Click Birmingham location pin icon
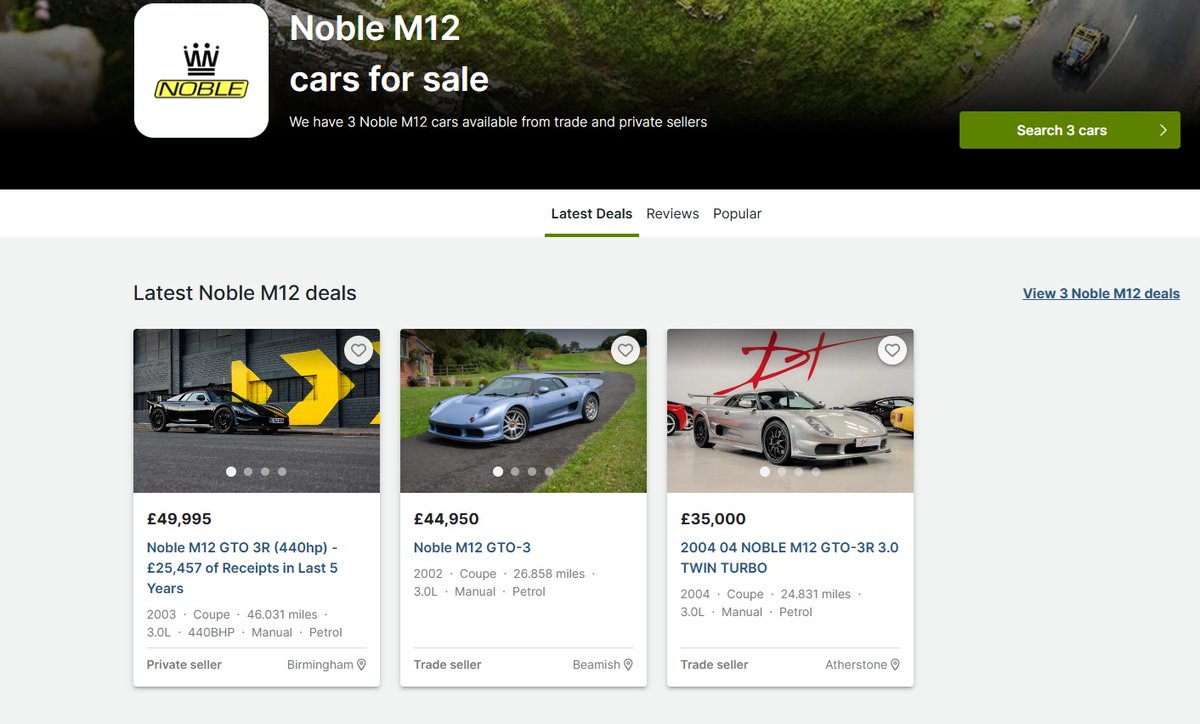This screenshot has width=1200, height=724. point(362,665)
